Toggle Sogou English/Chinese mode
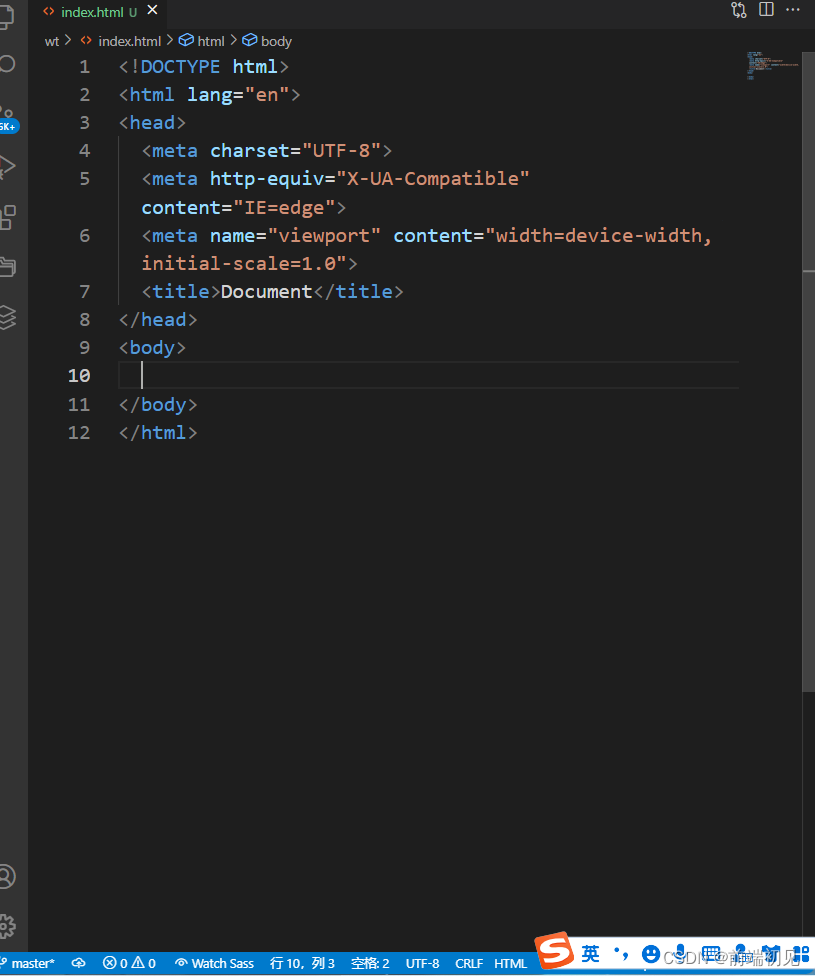The height and width of the screenshot is (976, 815). pyautogui.click(x=590, y=953)
